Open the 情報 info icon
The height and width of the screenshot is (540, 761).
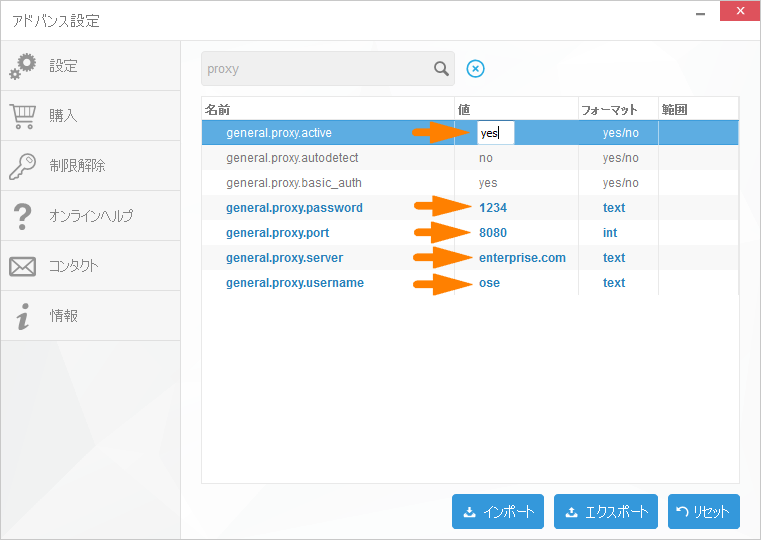22,316
